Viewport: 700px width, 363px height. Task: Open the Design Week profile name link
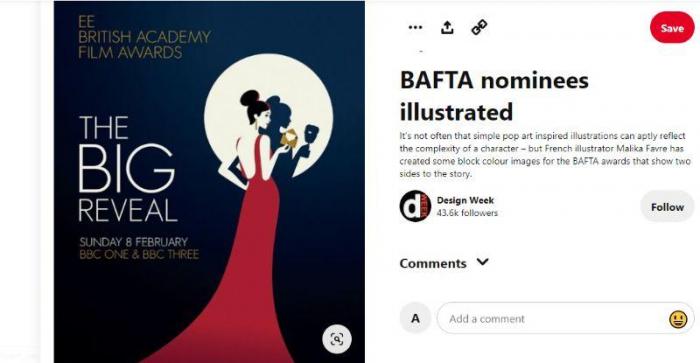pyautogui.click(x=465, y=200)
